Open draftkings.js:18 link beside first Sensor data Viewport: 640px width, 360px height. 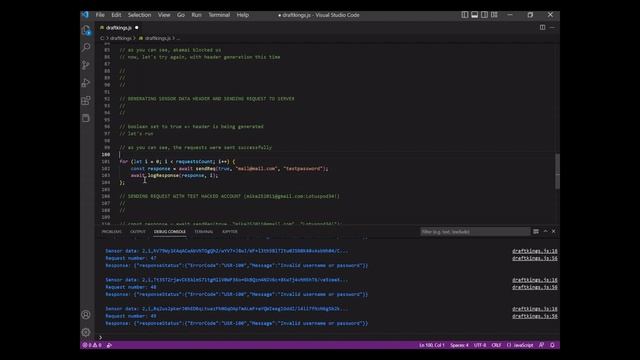click(535, 251)
